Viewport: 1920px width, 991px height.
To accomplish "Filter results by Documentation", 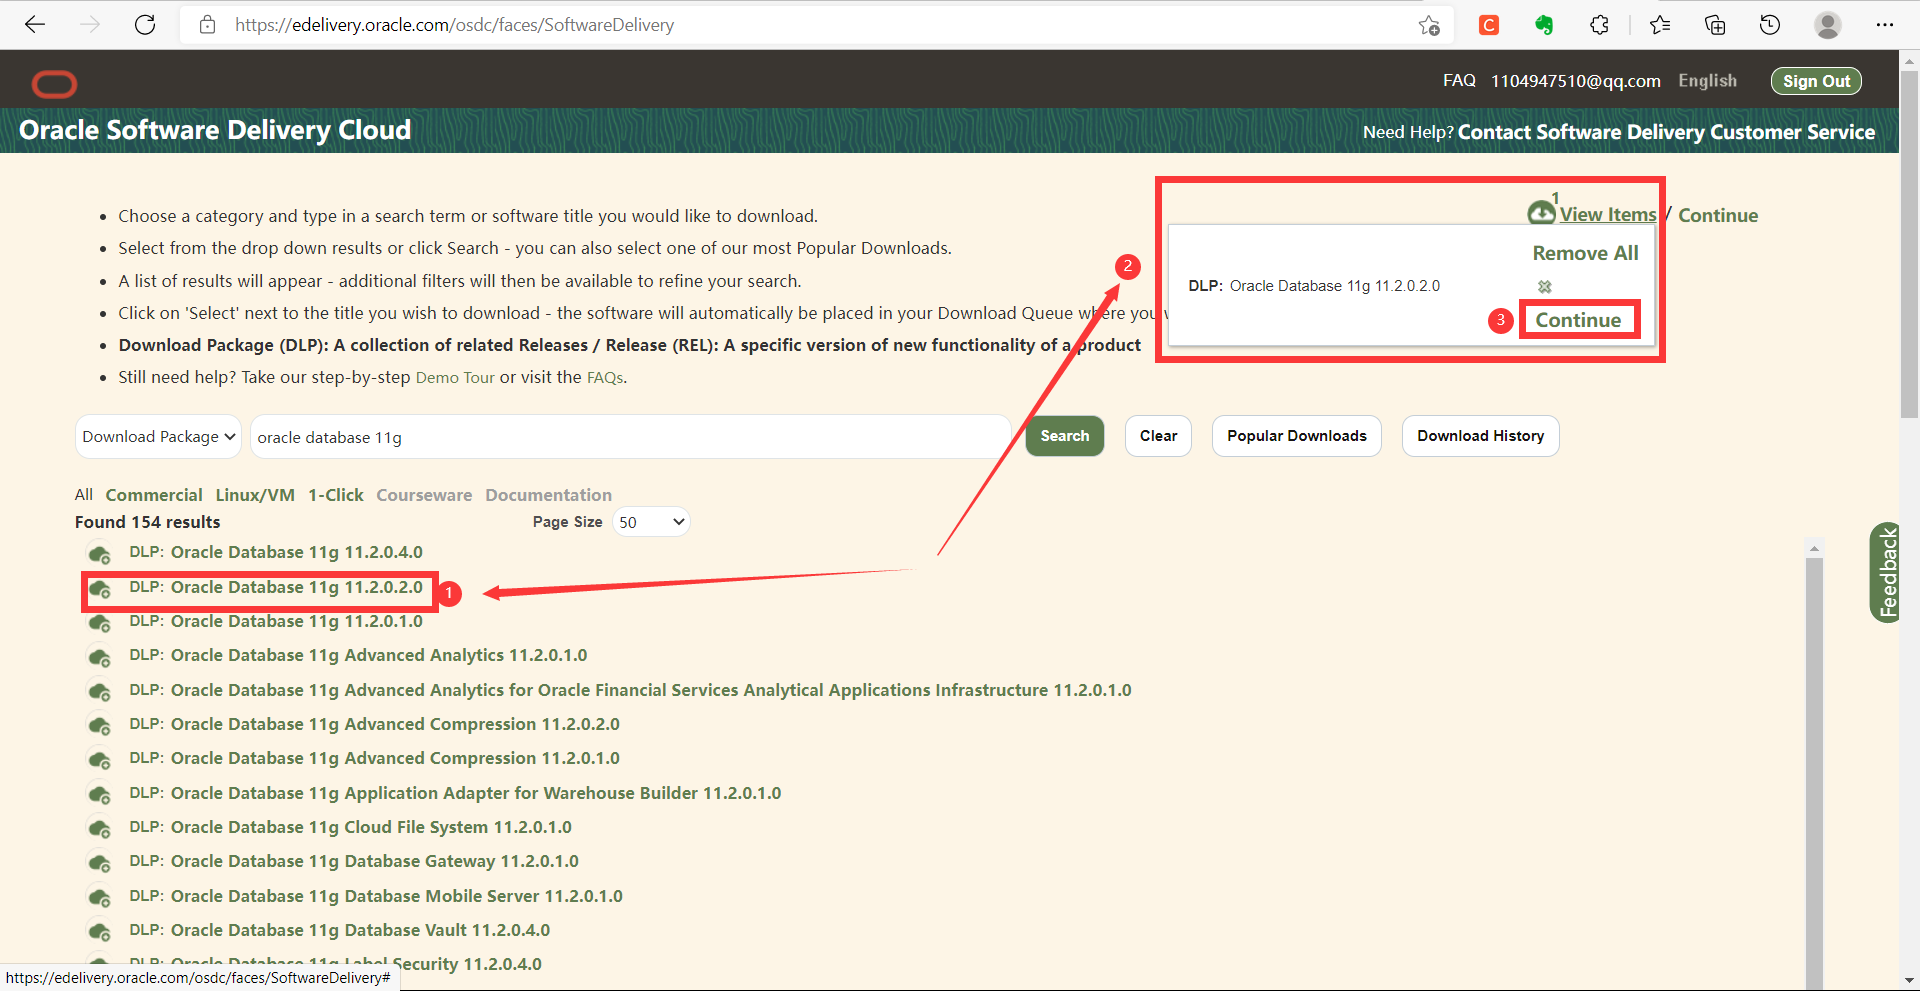I will (549, 495).
